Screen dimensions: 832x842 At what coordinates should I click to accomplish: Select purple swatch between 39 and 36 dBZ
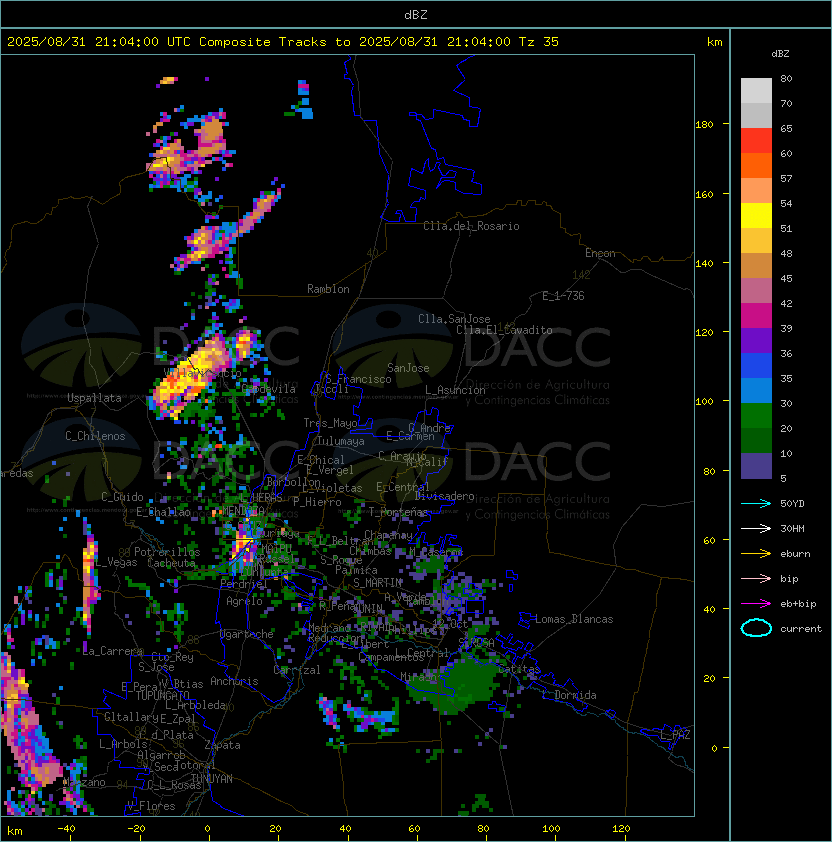[756, 341]
